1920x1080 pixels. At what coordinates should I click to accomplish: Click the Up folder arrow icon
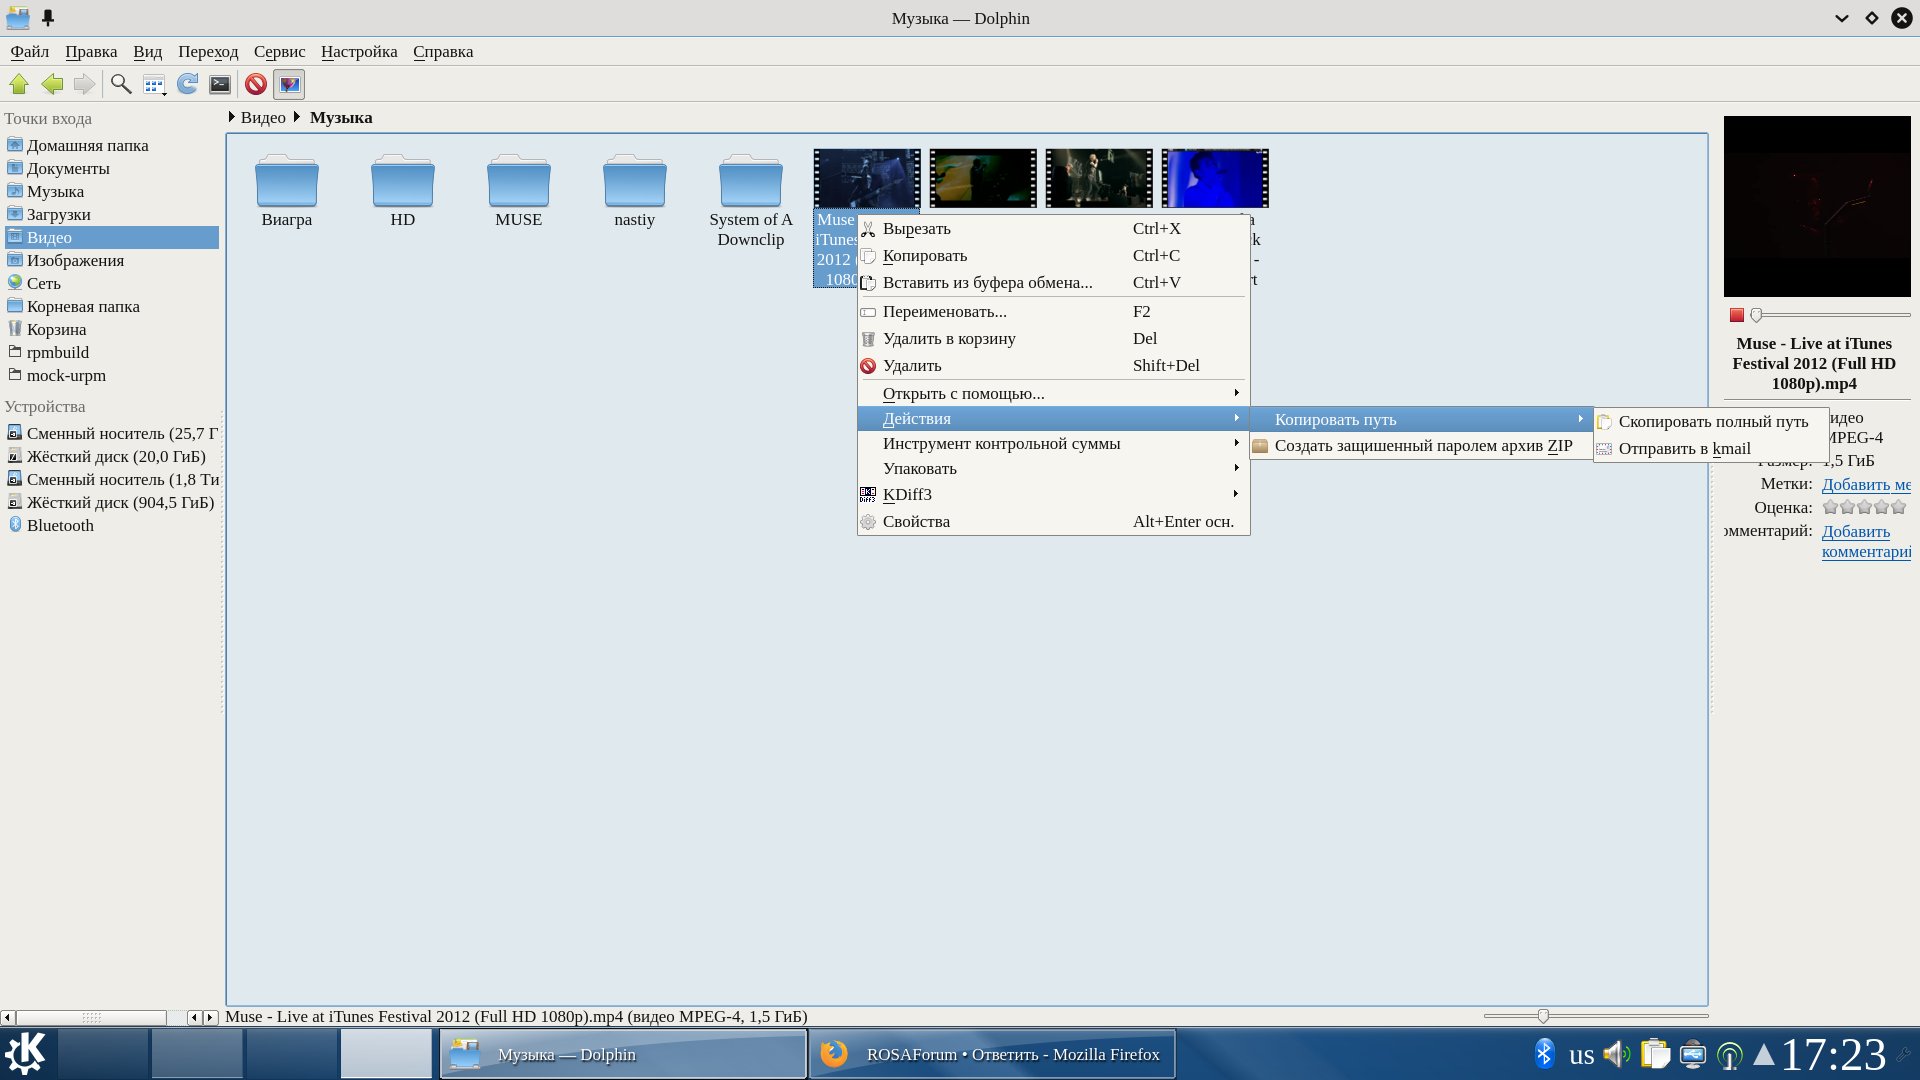(x=19, y=85)
